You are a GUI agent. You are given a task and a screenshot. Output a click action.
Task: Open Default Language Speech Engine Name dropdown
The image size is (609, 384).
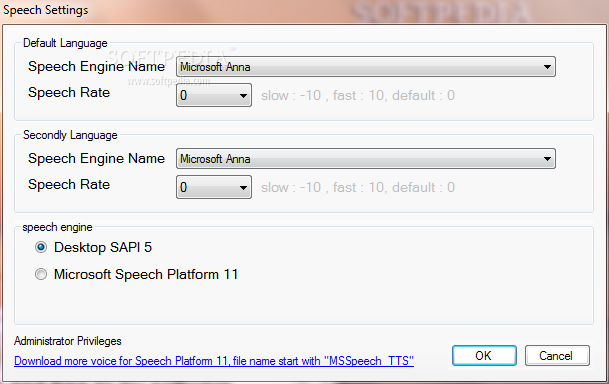[365, 67]
